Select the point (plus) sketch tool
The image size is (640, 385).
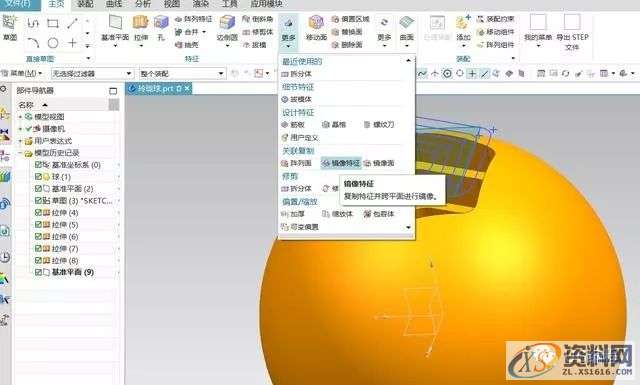pyautogui.click(x=72, y=42)
